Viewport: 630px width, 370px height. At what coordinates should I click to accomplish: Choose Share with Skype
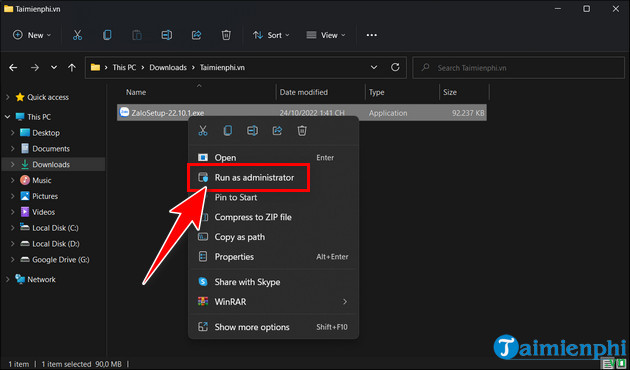click(273, 282)
